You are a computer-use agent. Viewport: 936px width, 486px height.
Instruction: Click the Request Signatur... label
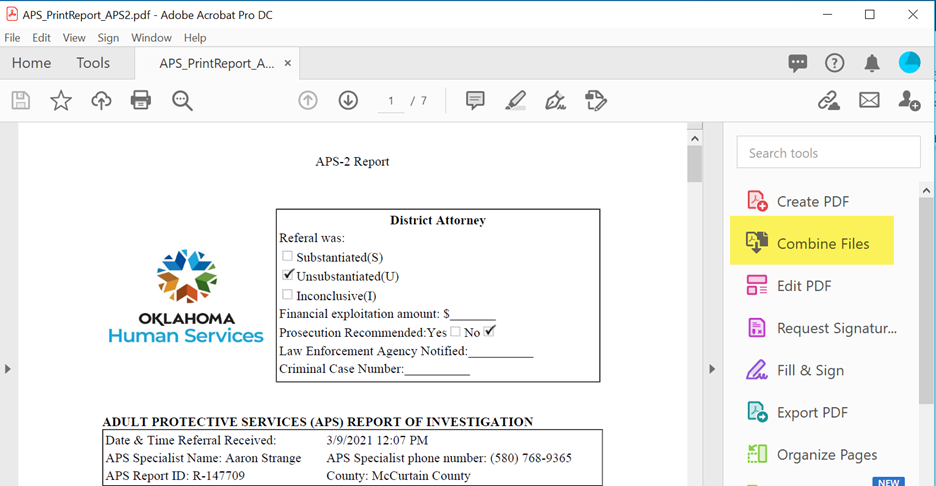pos(836,328)
